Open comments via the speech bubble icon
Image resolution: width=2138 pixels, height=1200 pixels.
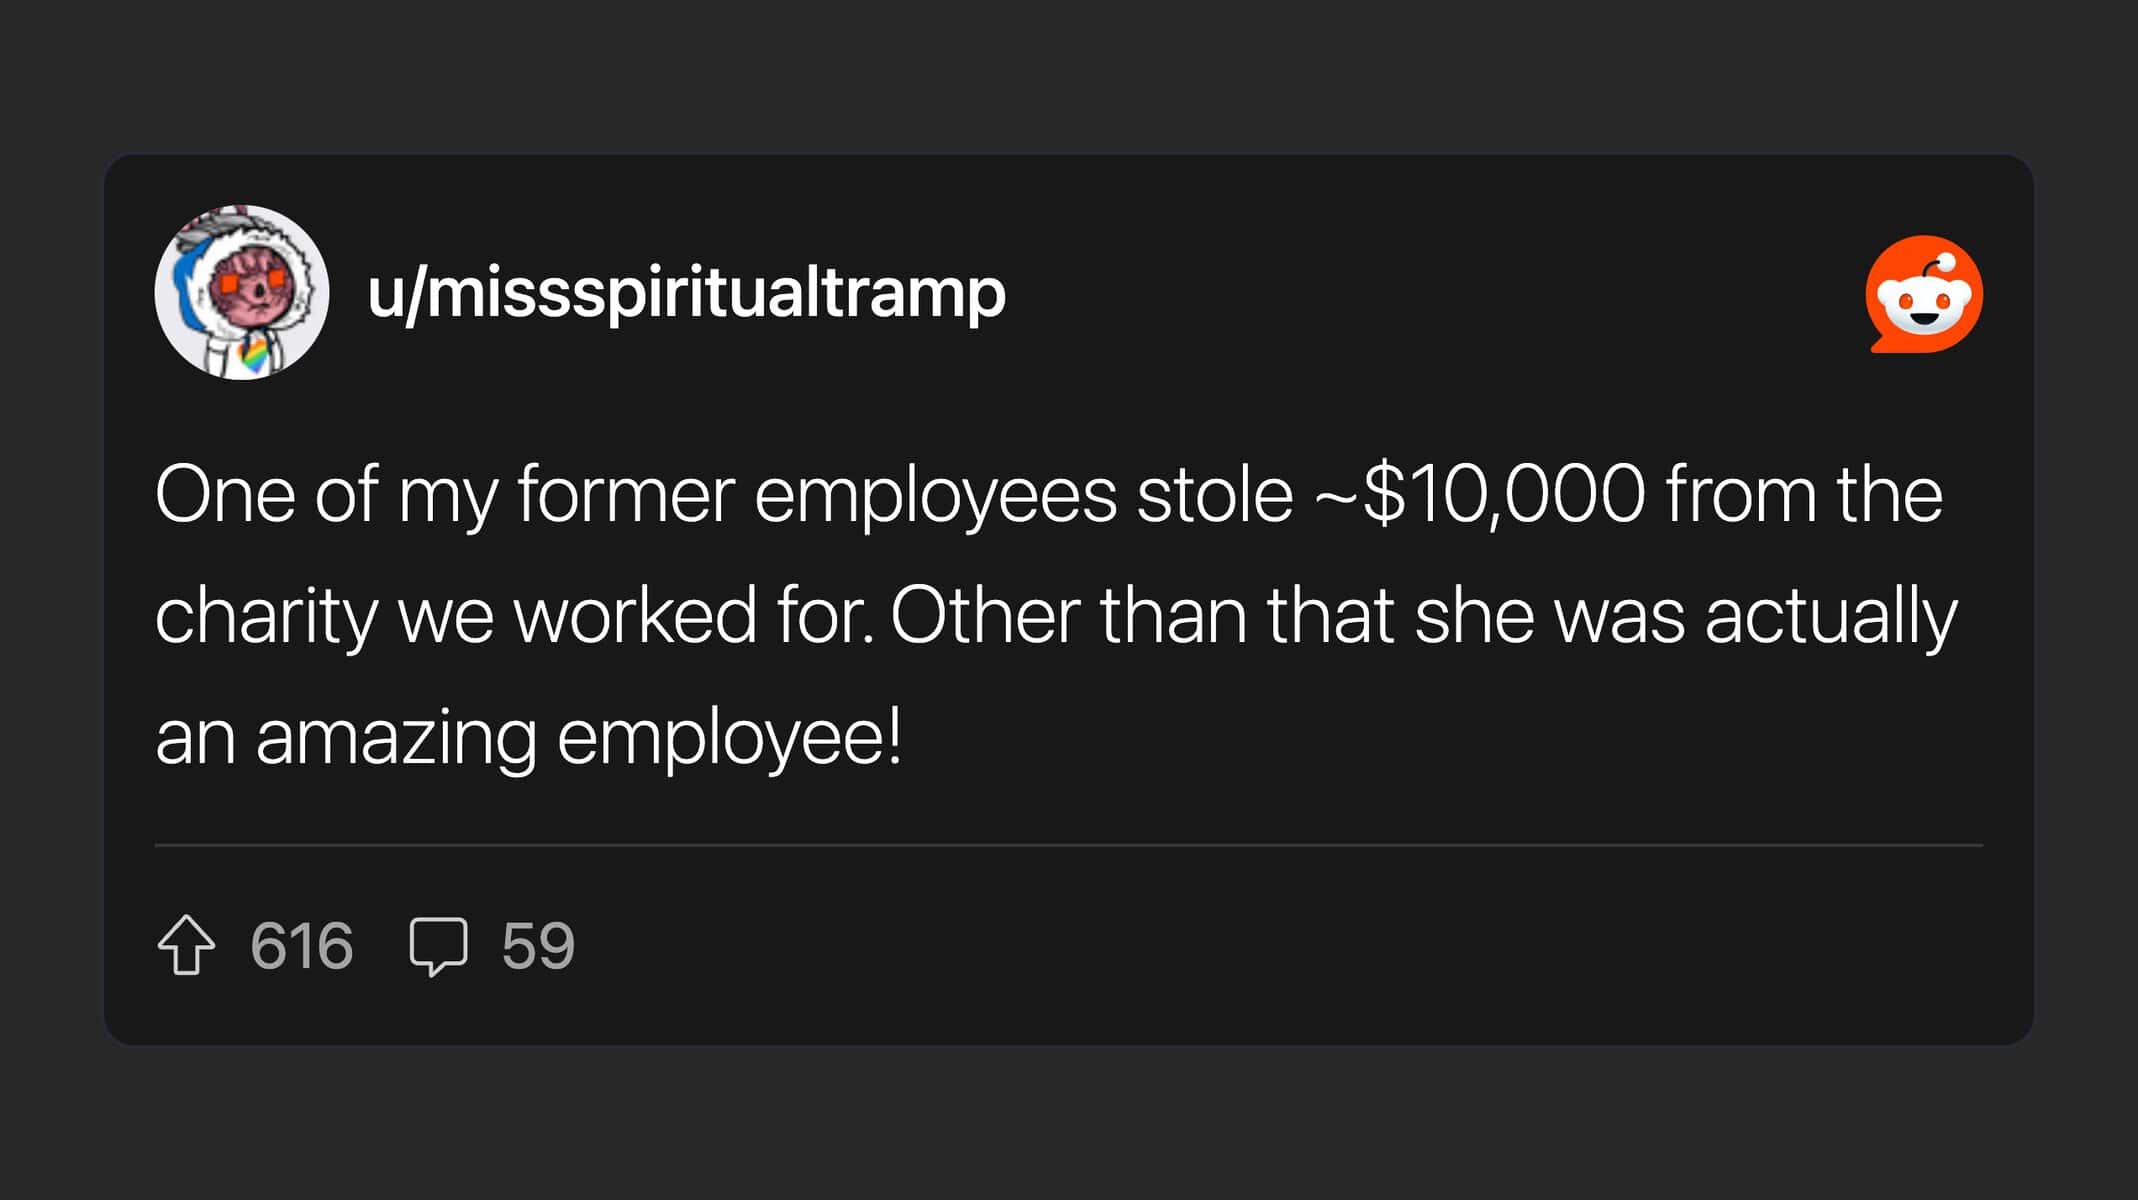pyautogui.click(x=438, y=945)
